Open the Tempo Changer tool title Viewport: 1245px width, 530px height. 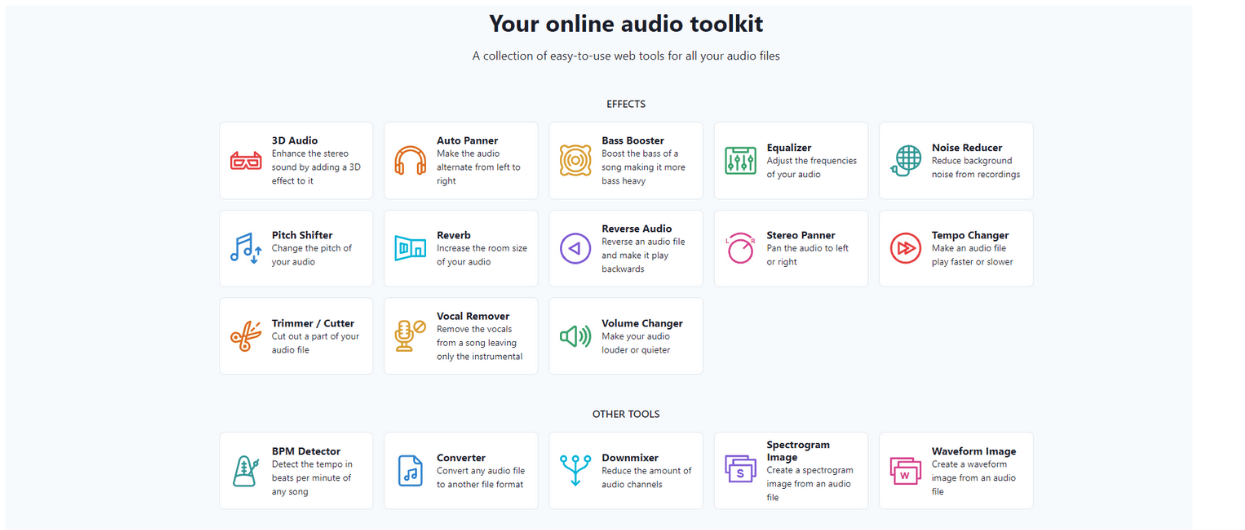coord(970,235)
